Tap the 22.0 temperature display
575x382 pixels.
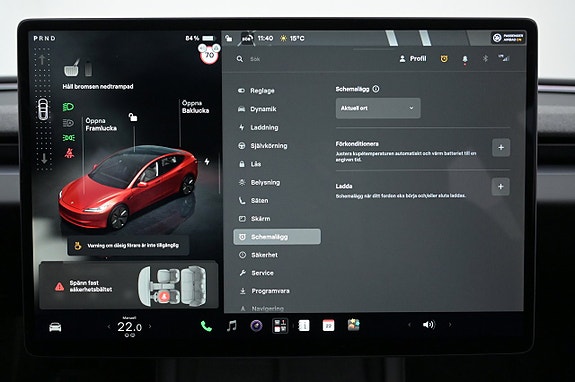[129, 326]
